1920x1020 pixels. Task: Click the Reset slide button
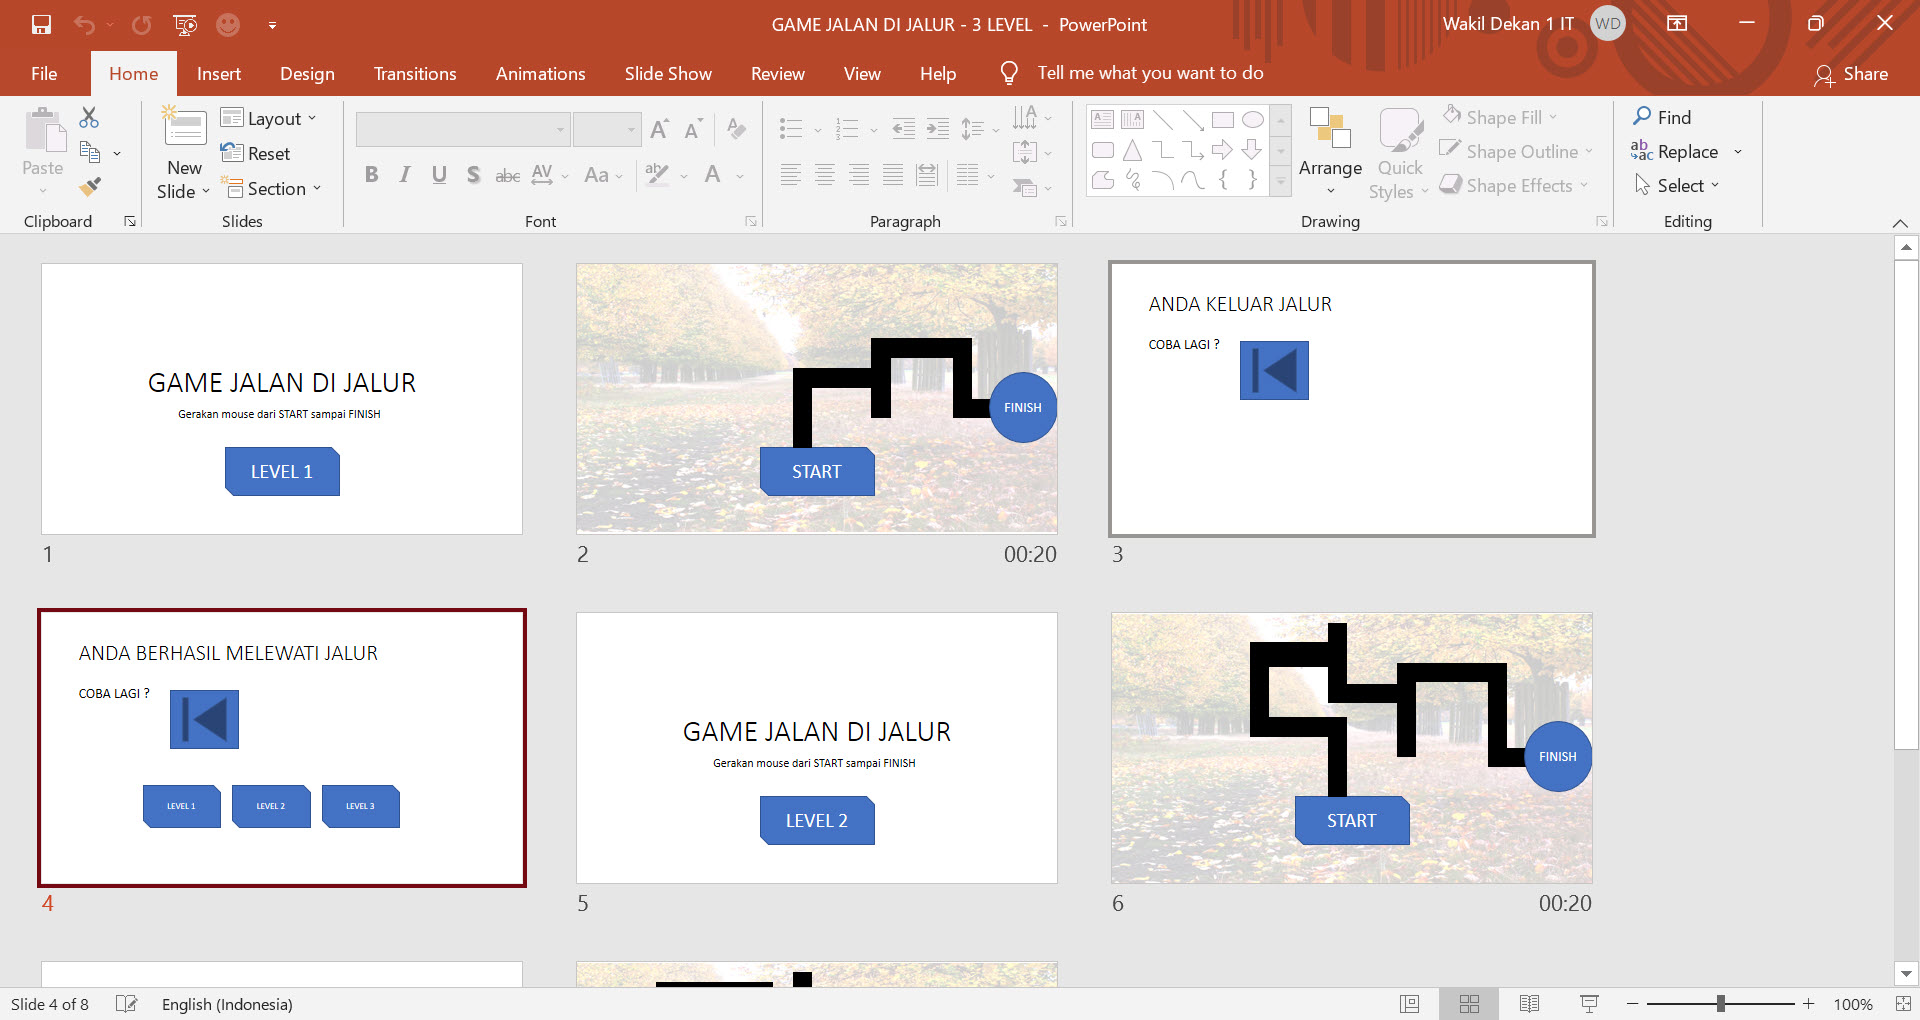pyautogui.click(x=256, y=153)
